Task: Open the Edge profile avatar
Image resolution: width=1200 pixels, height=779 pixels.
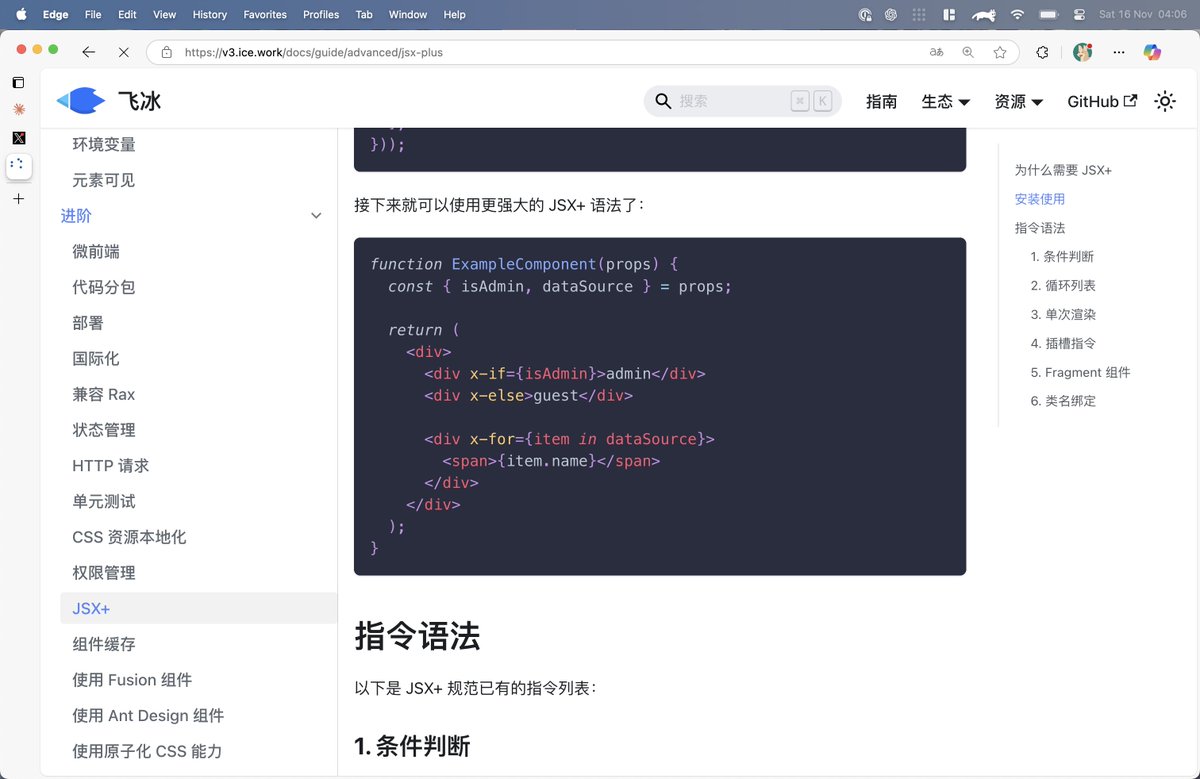Action: click(1082, 52)
